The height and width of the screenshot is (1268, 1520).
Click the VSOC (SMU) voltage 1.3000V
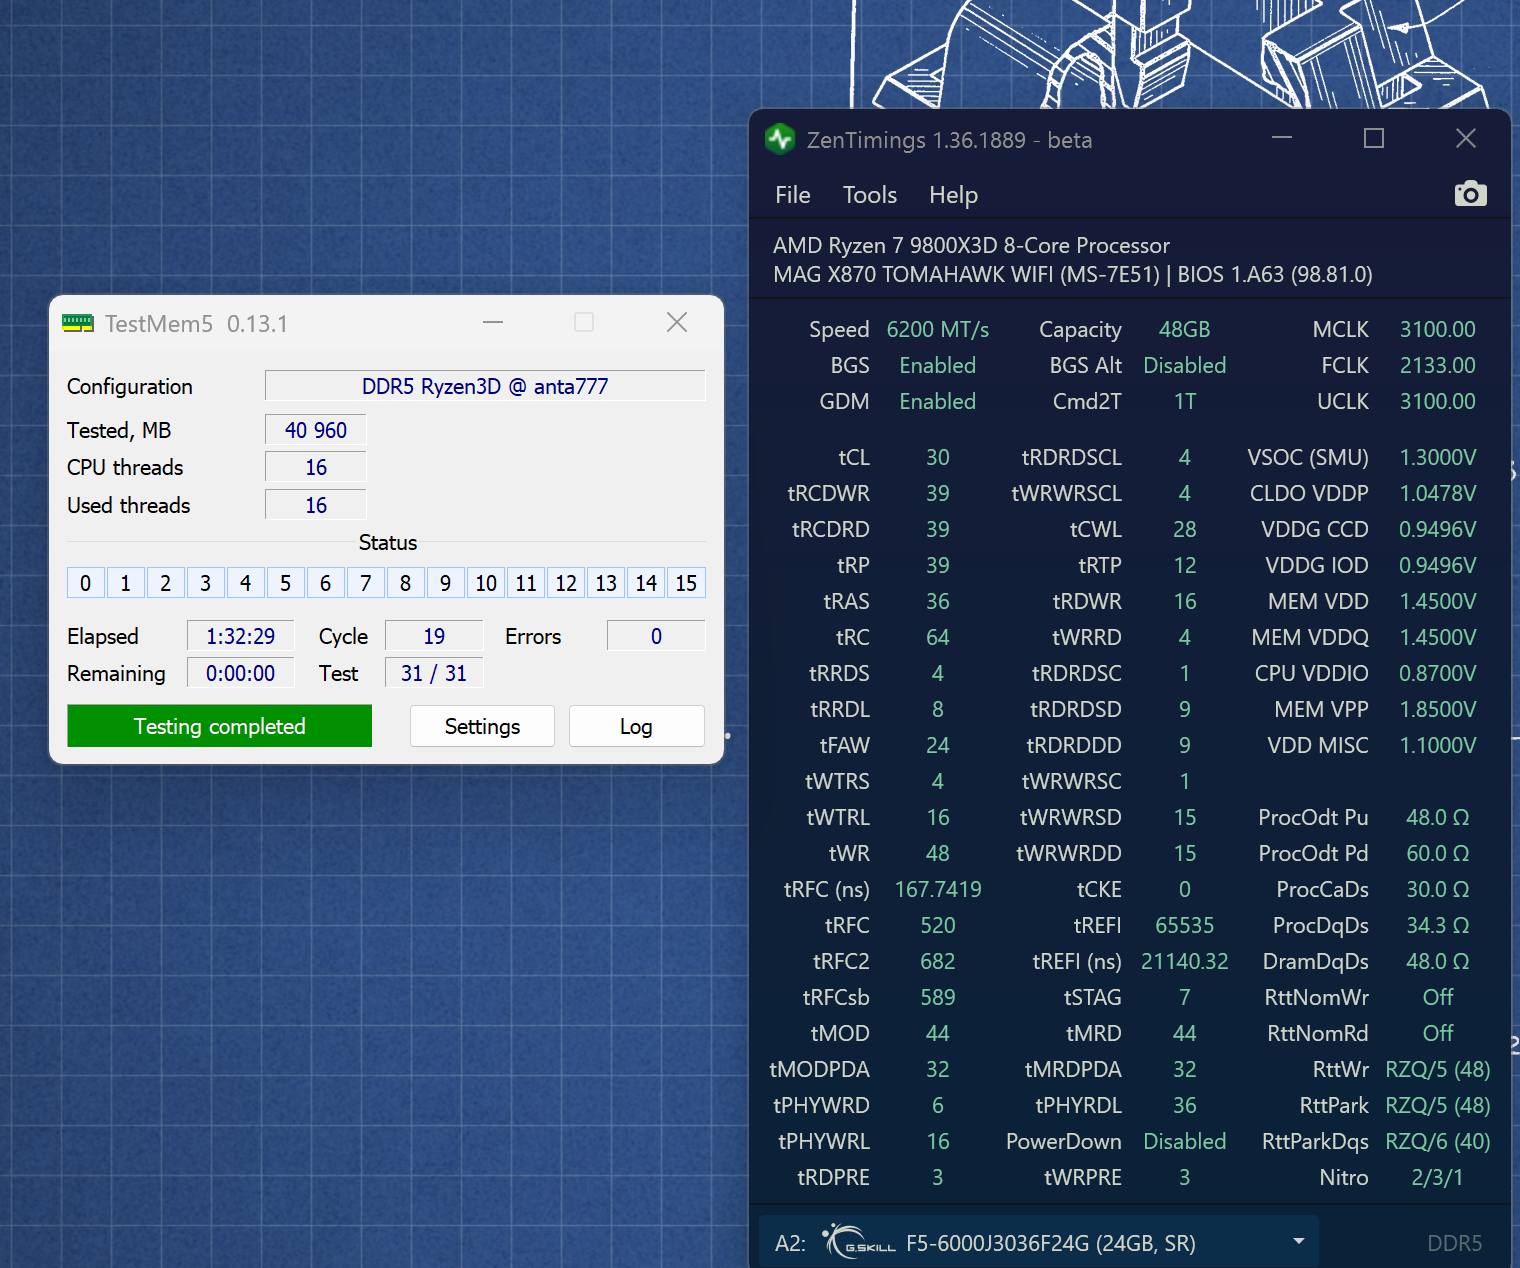(1438, 457)
